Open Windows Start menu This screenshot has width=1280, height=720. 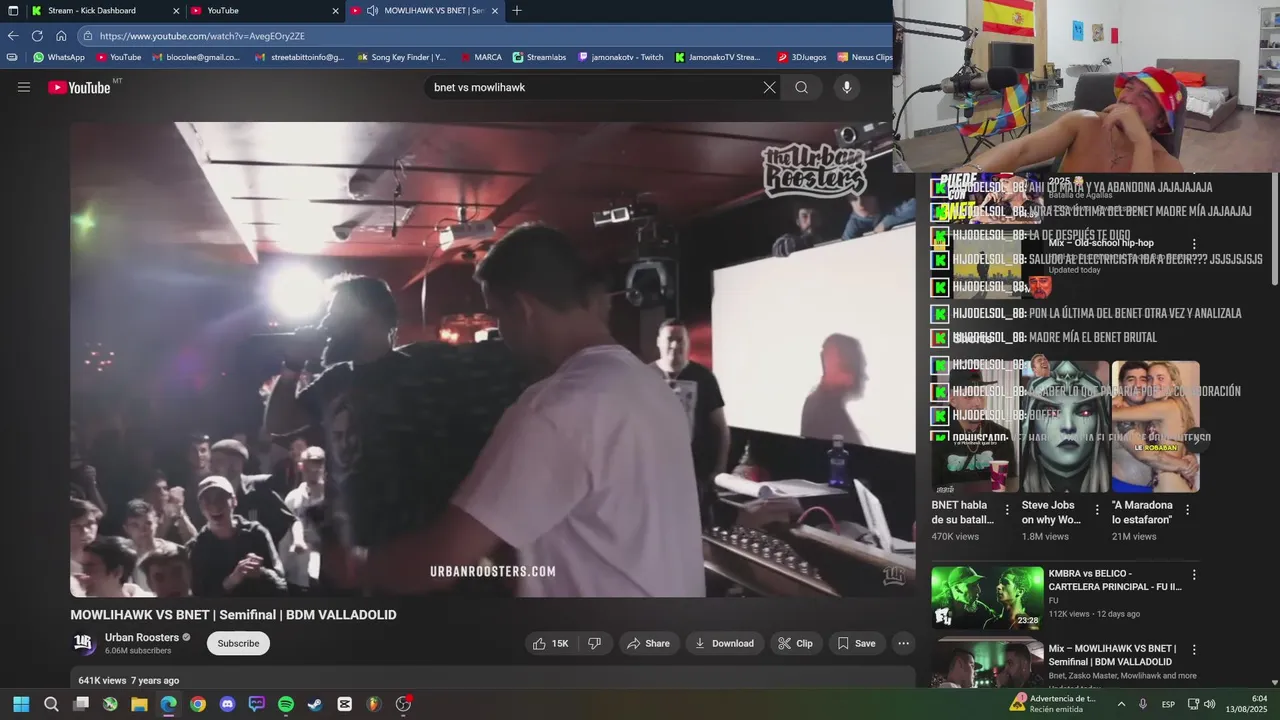21,704
